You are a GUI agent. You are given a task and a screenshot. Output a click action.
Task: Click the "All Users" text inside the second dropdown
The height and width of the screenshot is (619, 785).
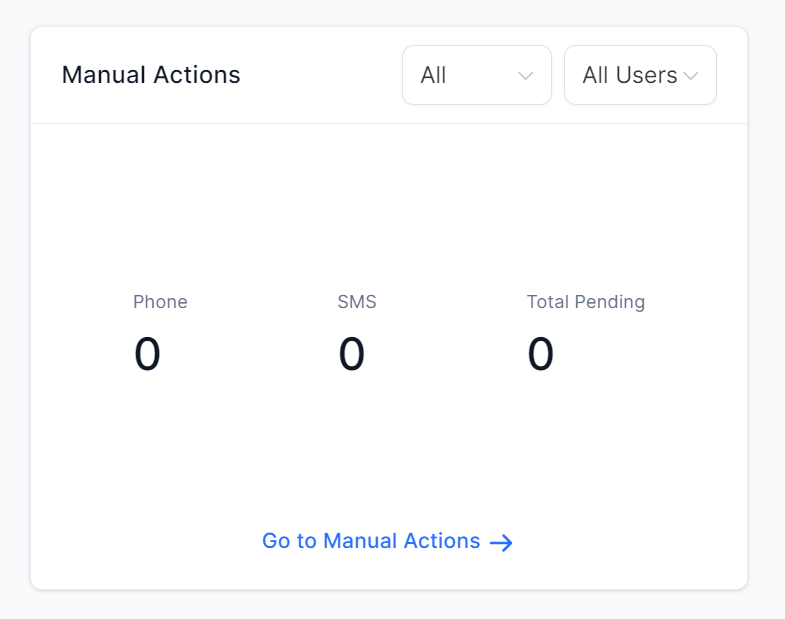point(629,76)
